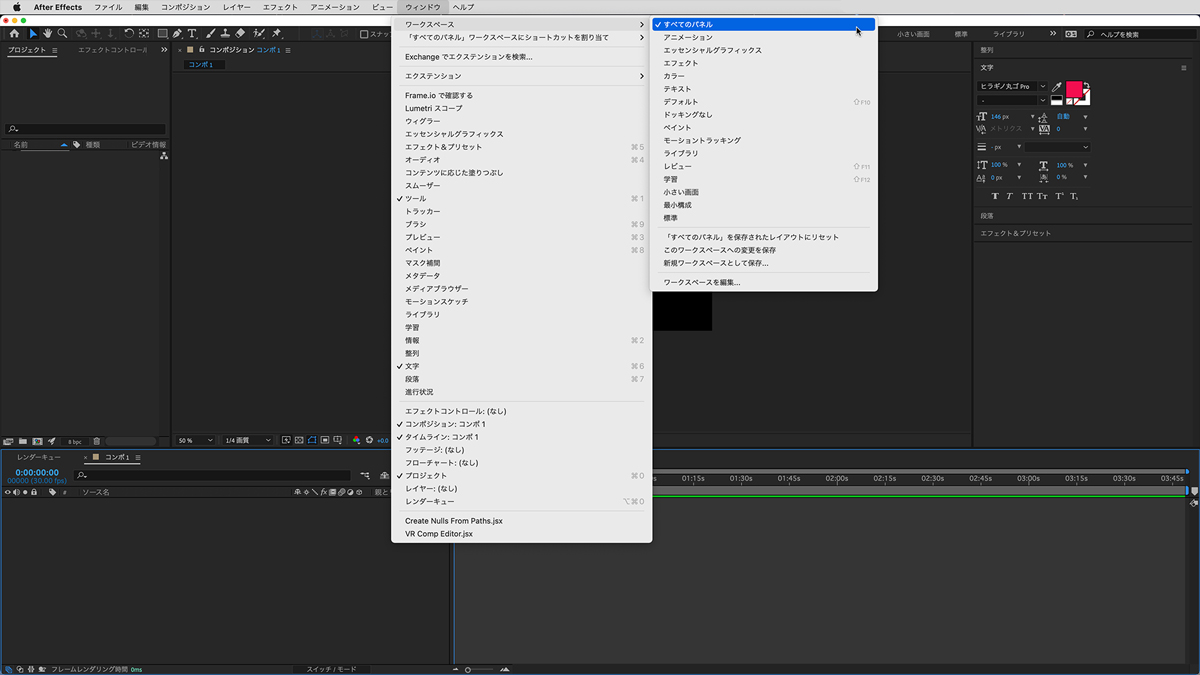Screen dimensions: 1200x675
Task: Toggle the スナップ checkbox in toolbar
Action: click(365, 34)
